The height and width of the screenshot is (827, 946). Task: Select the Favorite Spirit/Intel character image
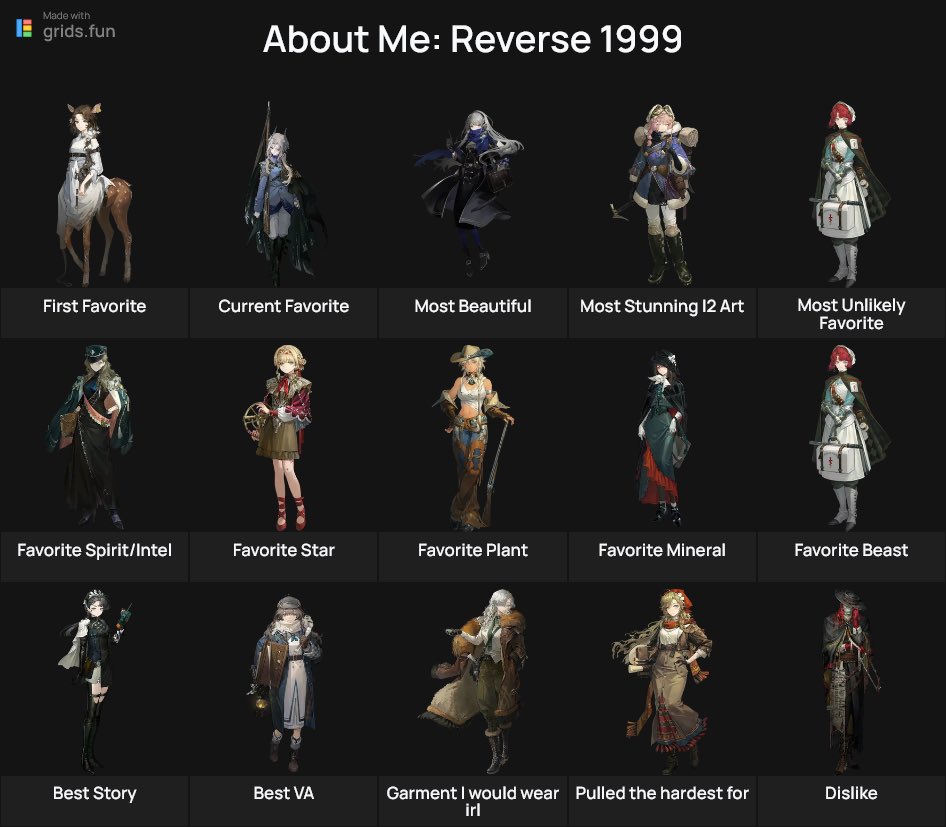pyautogui.click(x=90, y=437)
